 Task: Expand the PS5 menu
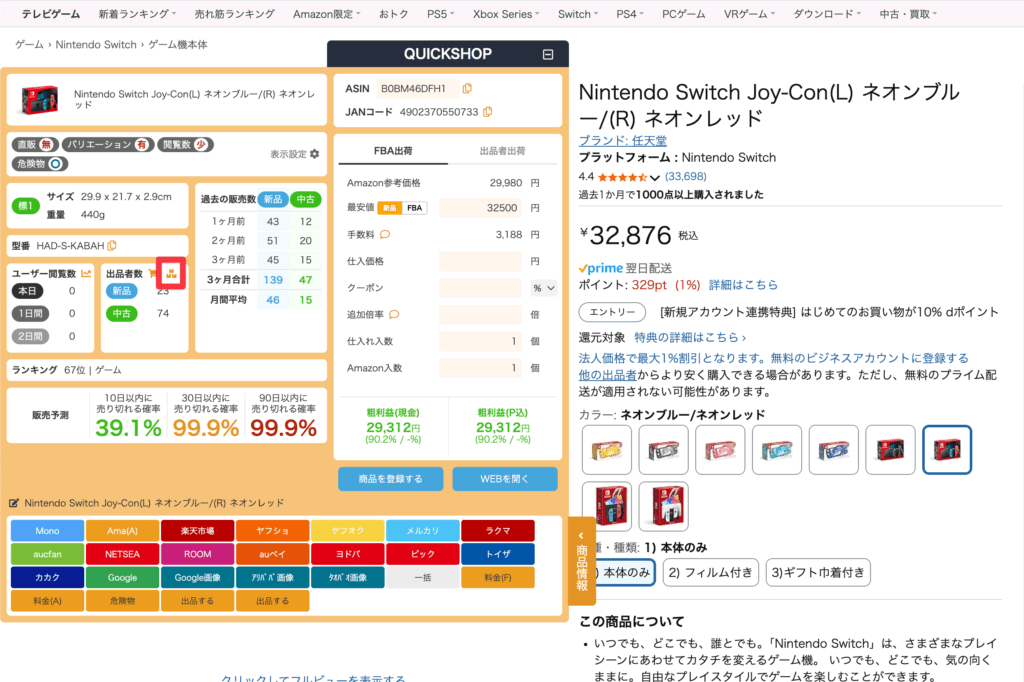[440, 14]
